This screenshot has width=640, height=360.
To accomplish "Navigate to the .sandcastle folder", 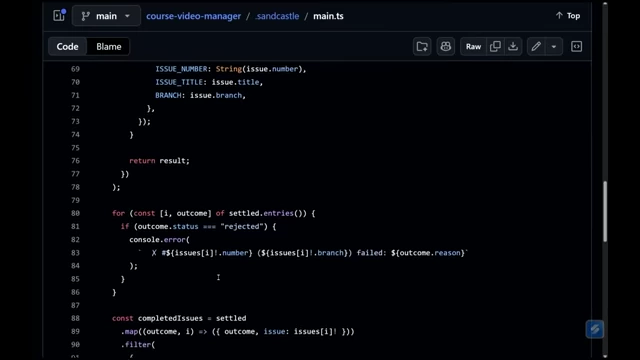I will pos(277,16).
